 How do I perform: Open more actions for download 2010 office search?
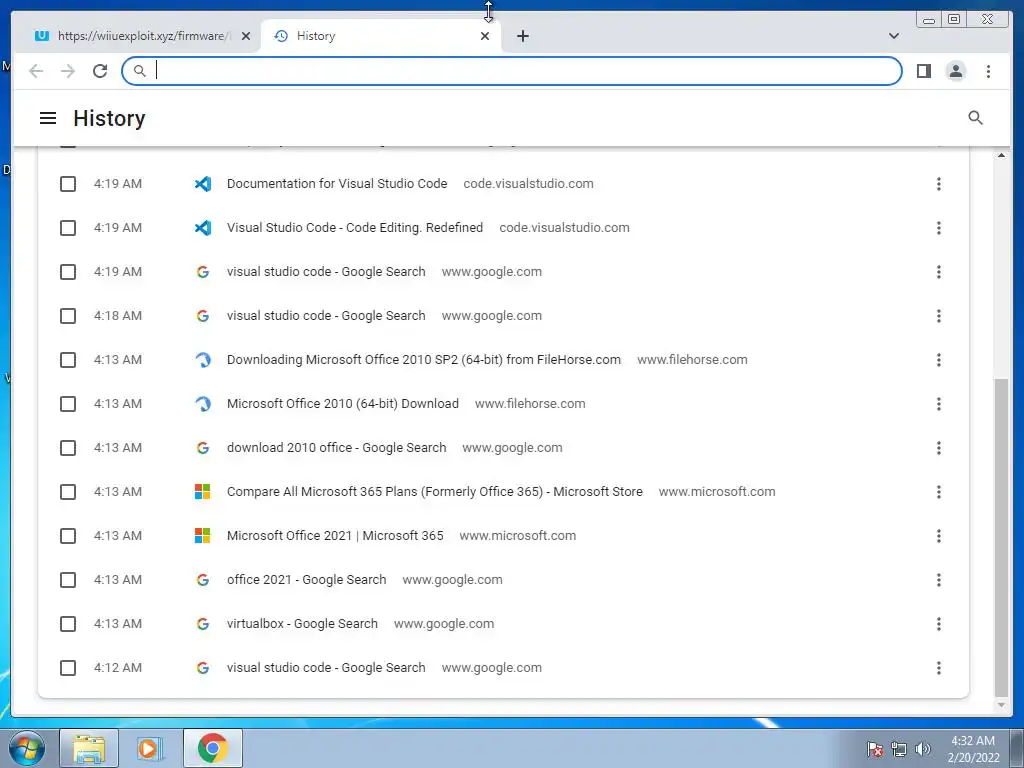click(x=938, y=448)
